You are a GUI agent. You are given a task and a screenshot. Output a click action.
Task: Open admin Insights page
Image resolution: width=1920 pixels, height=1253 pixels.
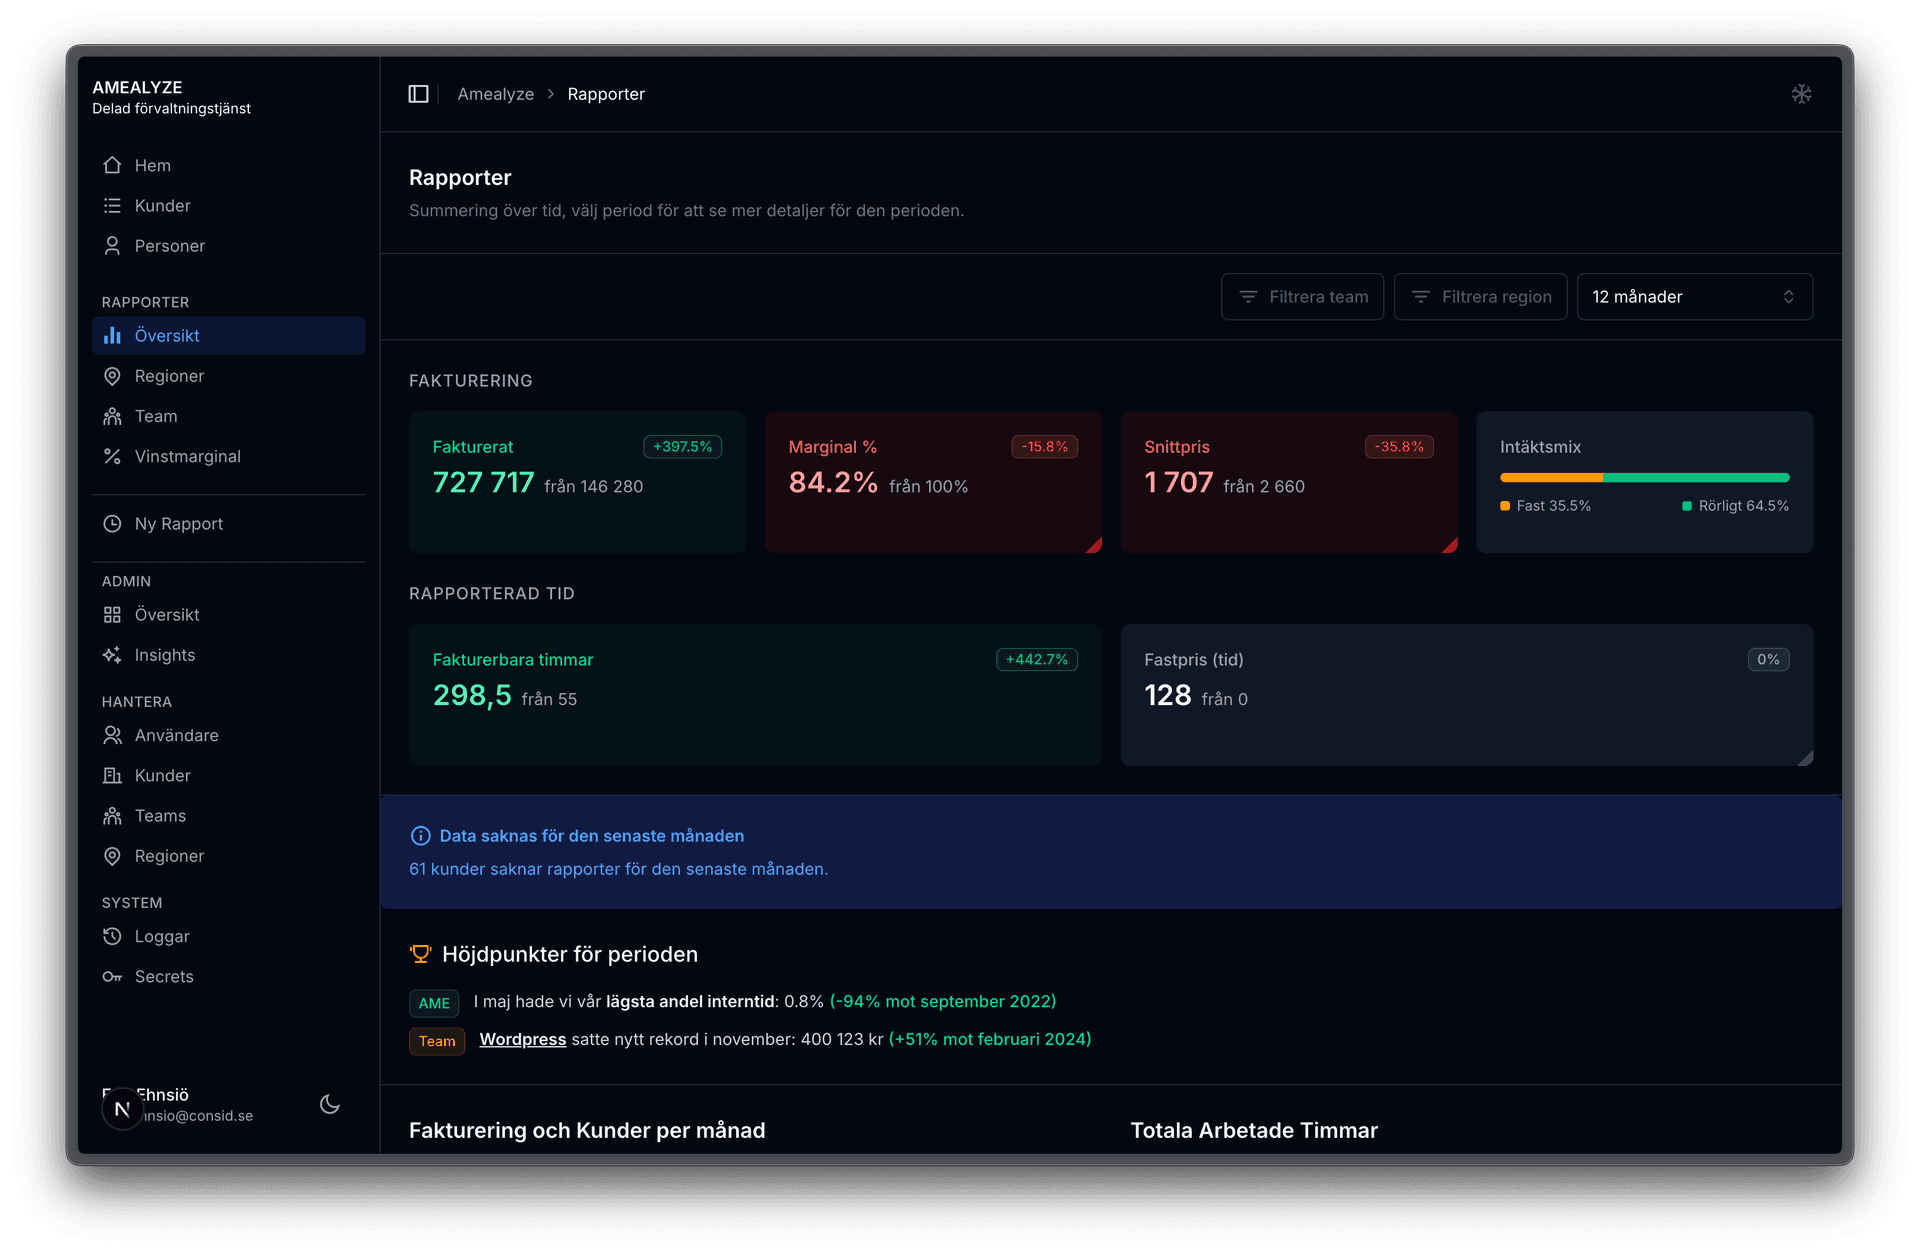click(x=165, y=655)
